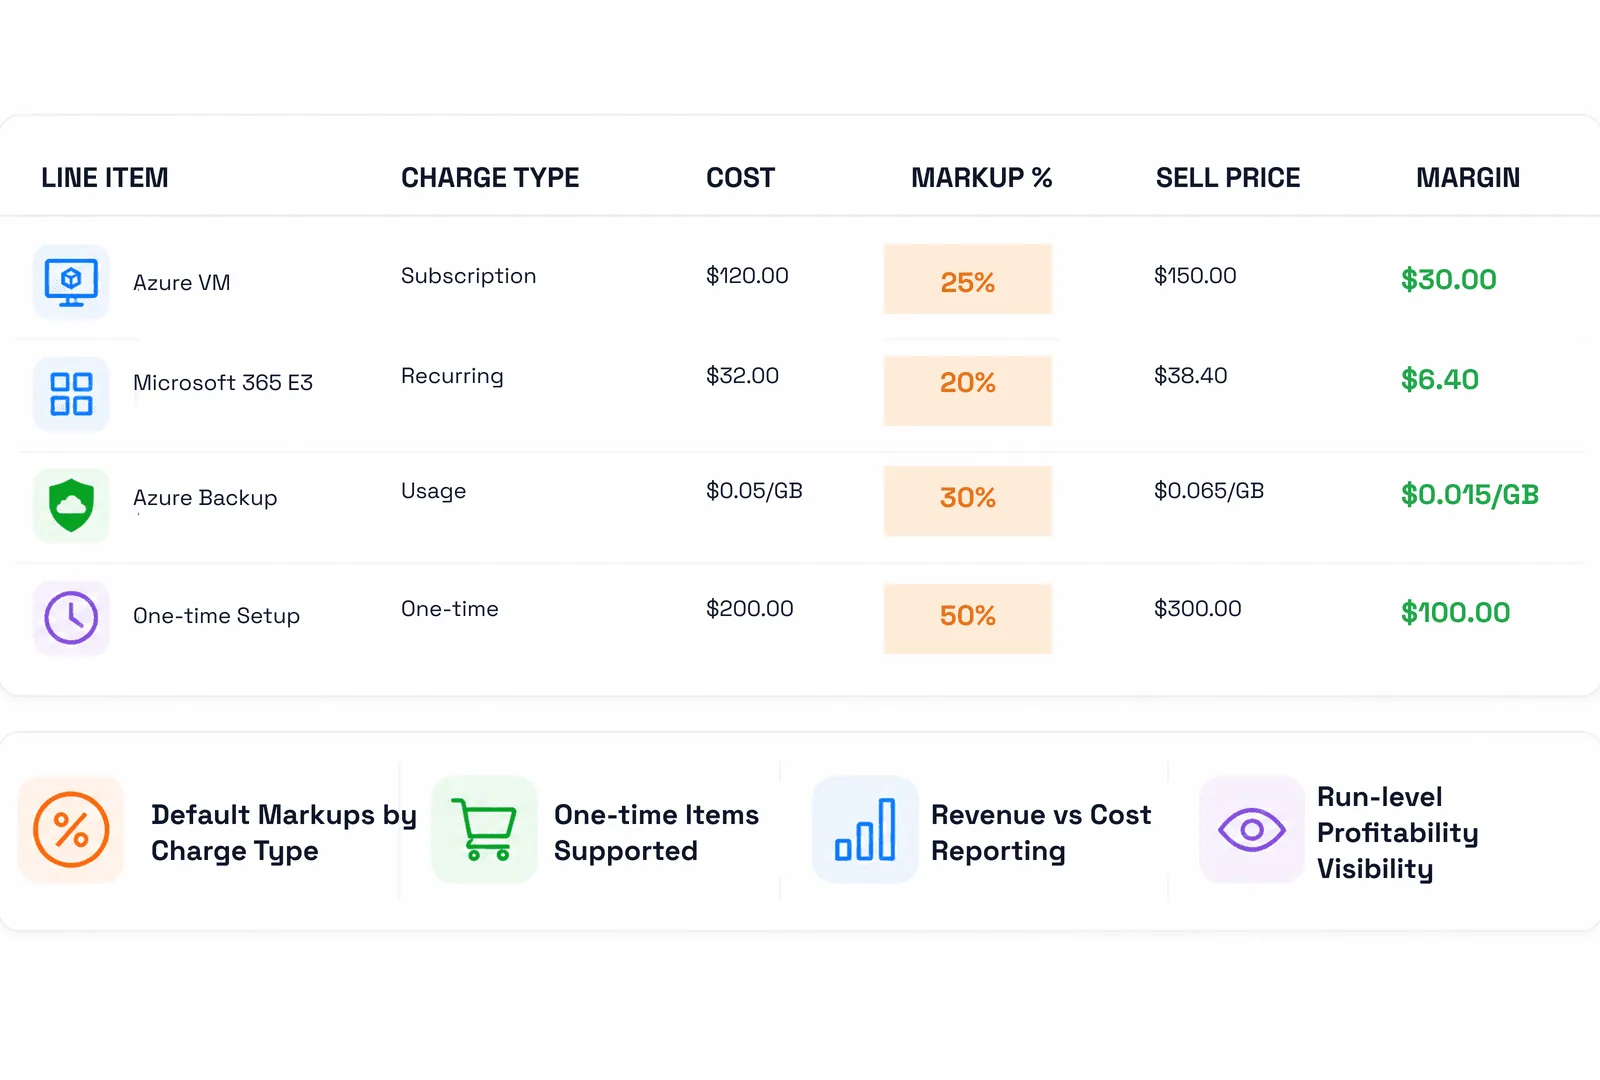
Task: Click the $38.40 sell price
Action: tap(1190, 376)
